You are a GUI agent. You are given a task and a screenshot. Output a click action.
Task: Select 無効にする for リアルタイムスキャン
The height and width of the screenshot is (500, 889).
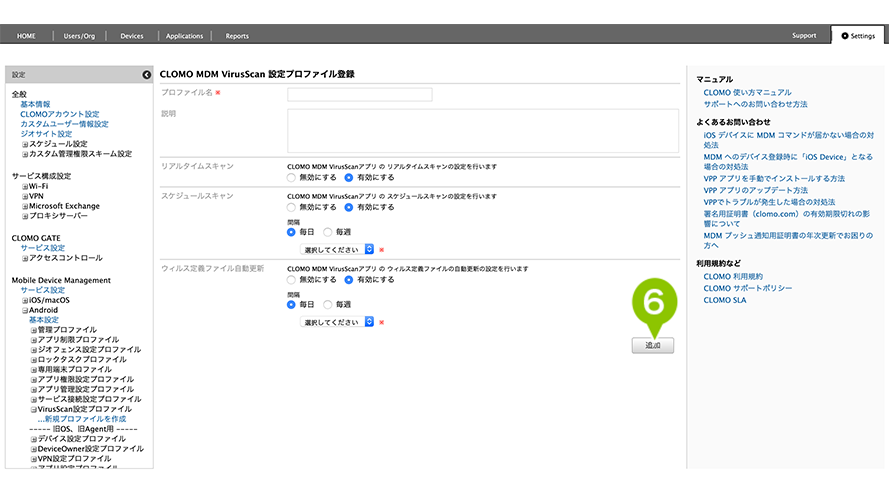point(291,177)
